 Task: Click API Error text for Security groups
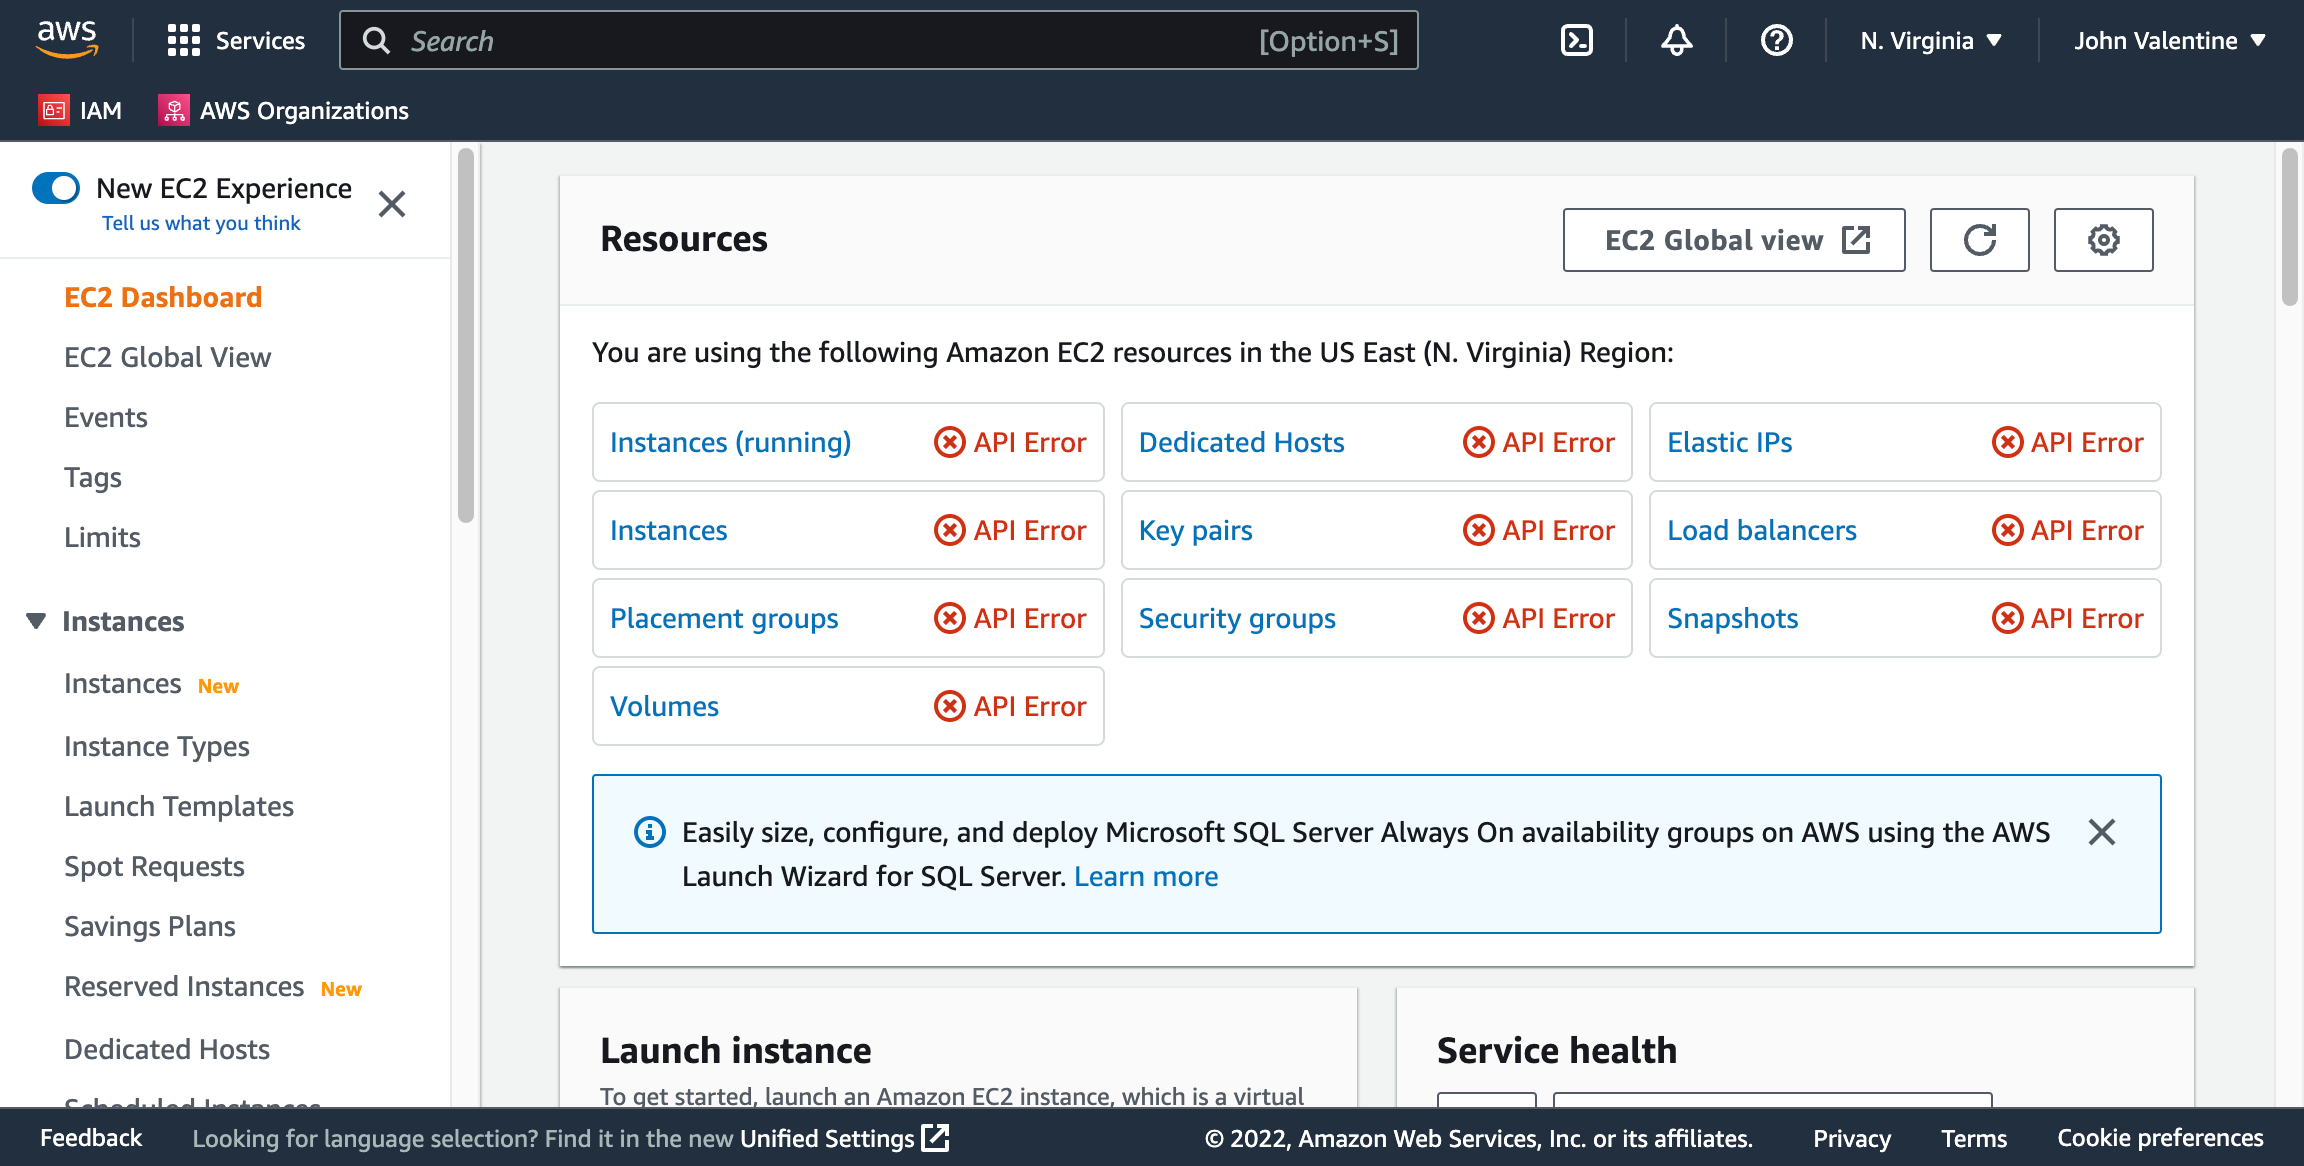(x=1558, y=618)
